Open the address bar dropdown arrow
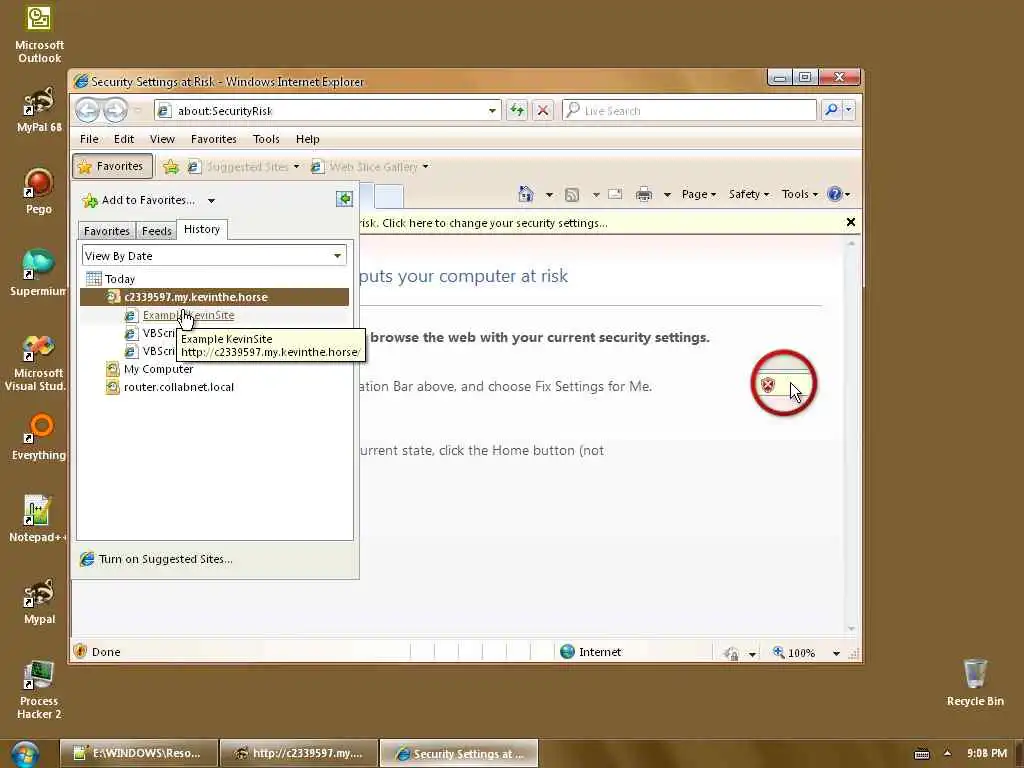 click(492, 111)
